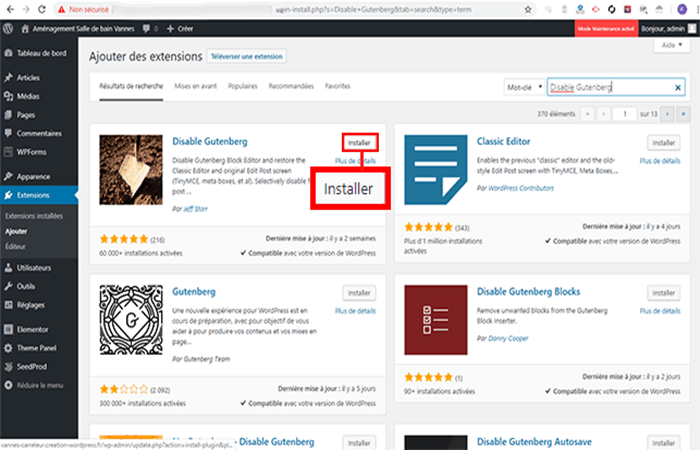Click the WPForms icon in sidebar
The width and height of the screenshot is (700, 450).
(x=8, y=152)
